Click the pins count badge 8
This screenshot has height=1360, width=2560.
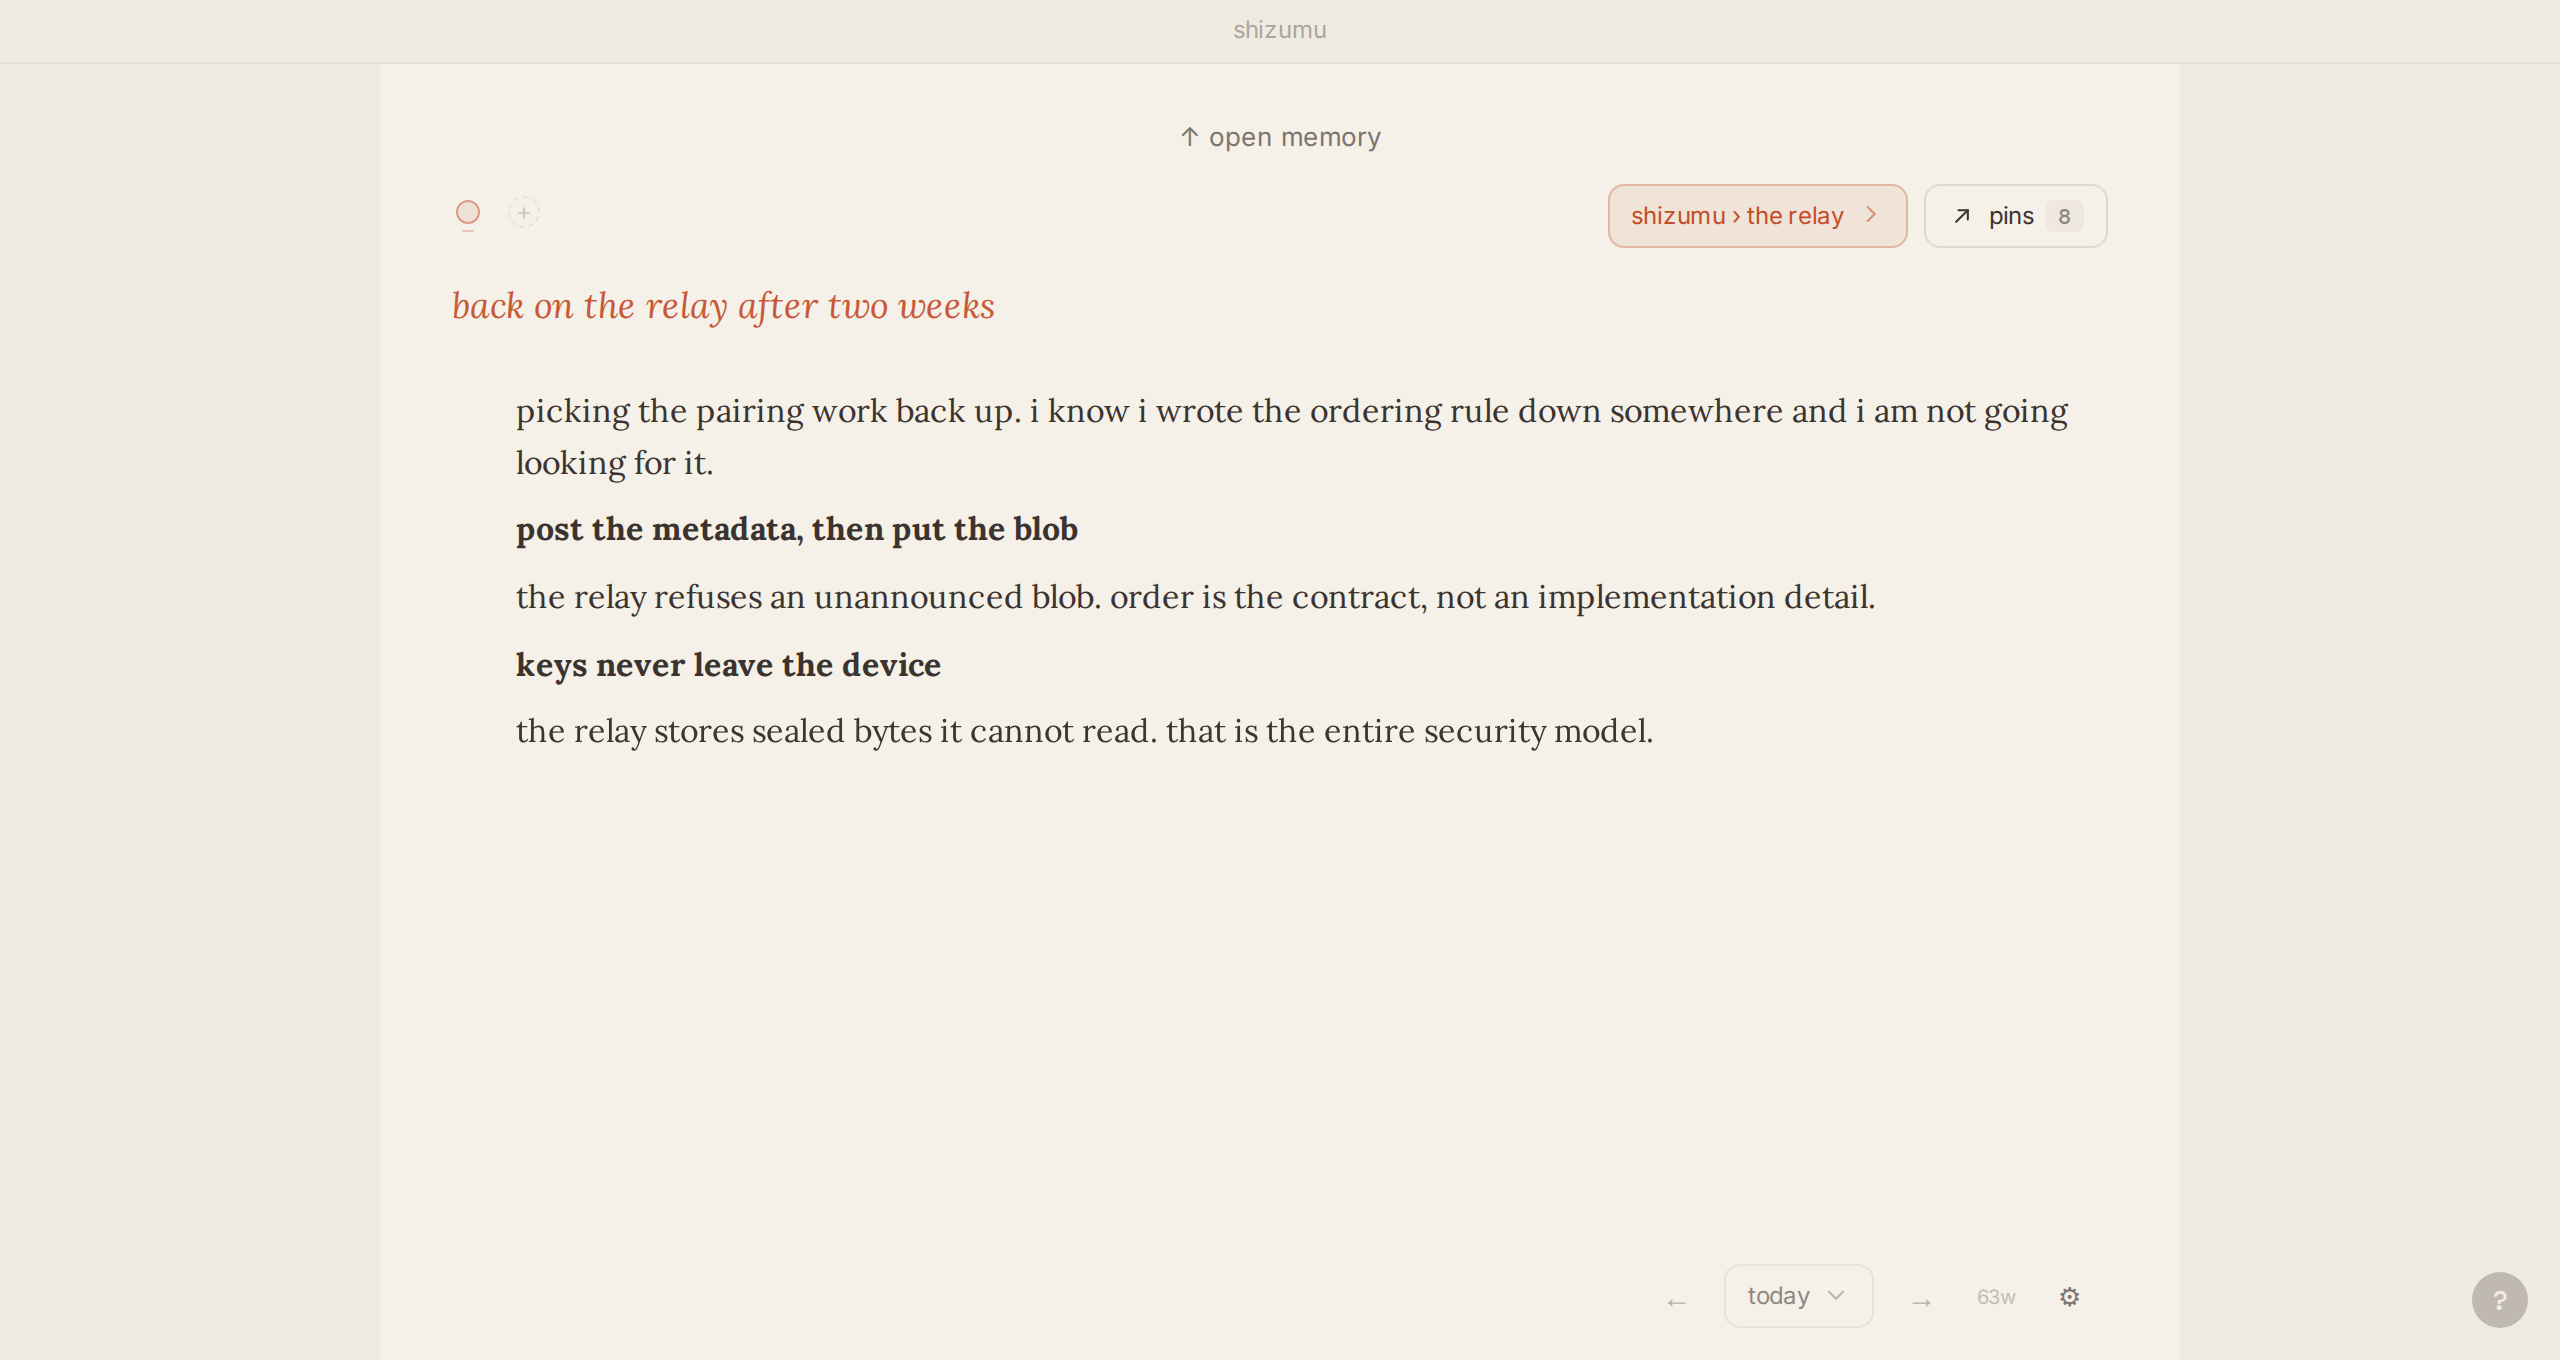click(x=2064, y=217)
